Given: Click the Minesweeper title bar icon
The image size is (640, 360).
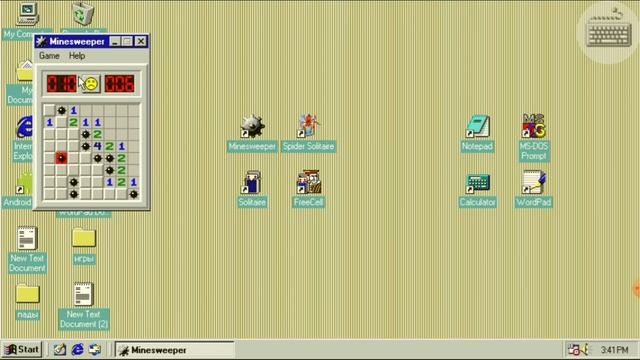Looking at the screenshot, I should coord(41,42).
